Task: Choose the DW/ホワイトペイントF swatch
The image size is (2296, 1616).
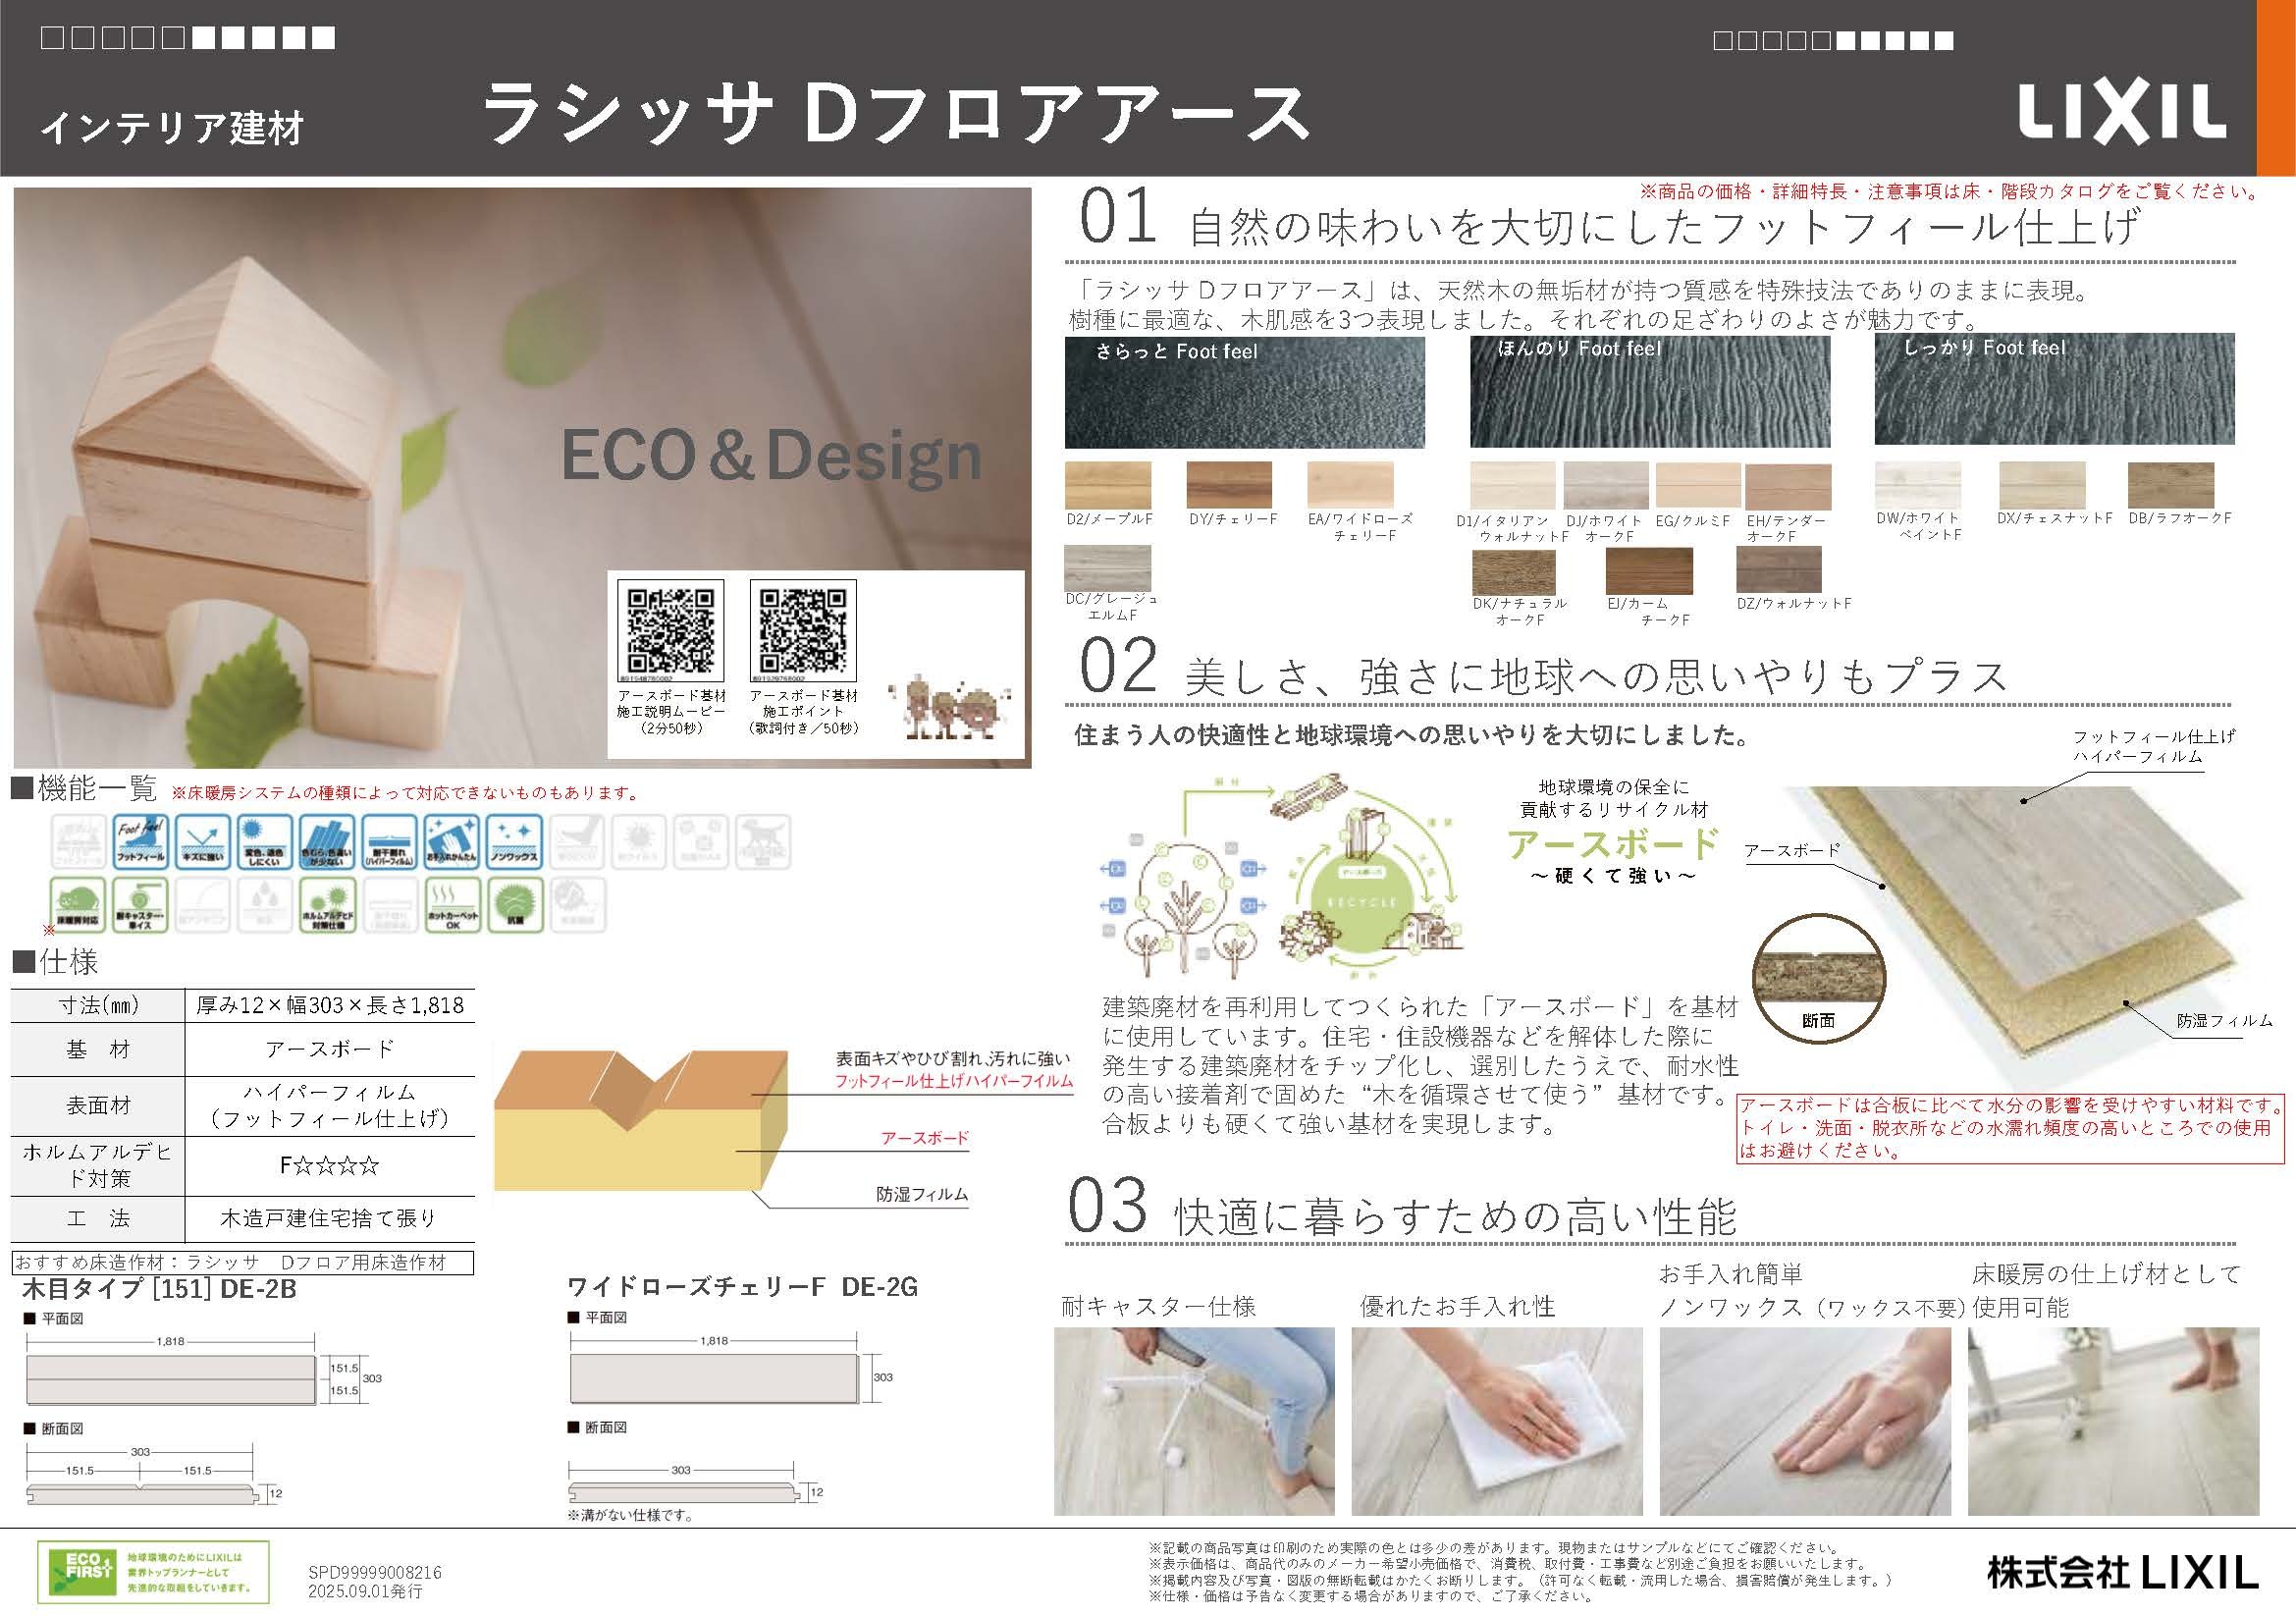Action: [x=1917, y=486]
